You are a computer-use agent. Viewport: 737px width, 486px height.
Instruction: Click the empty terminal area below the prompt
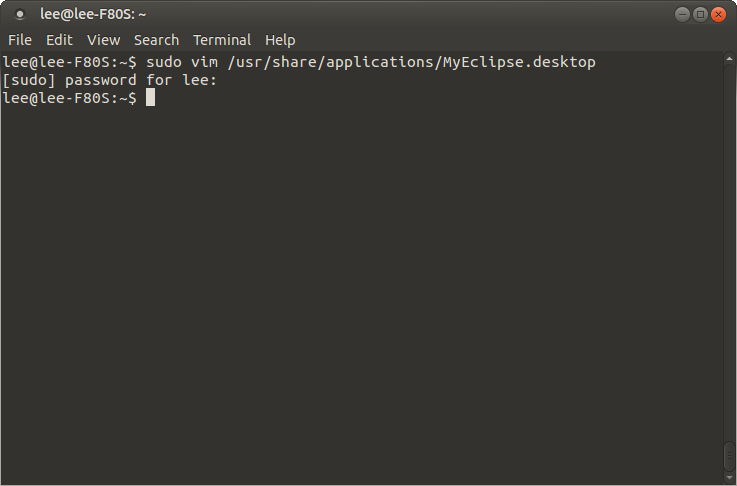click(362, 291)
